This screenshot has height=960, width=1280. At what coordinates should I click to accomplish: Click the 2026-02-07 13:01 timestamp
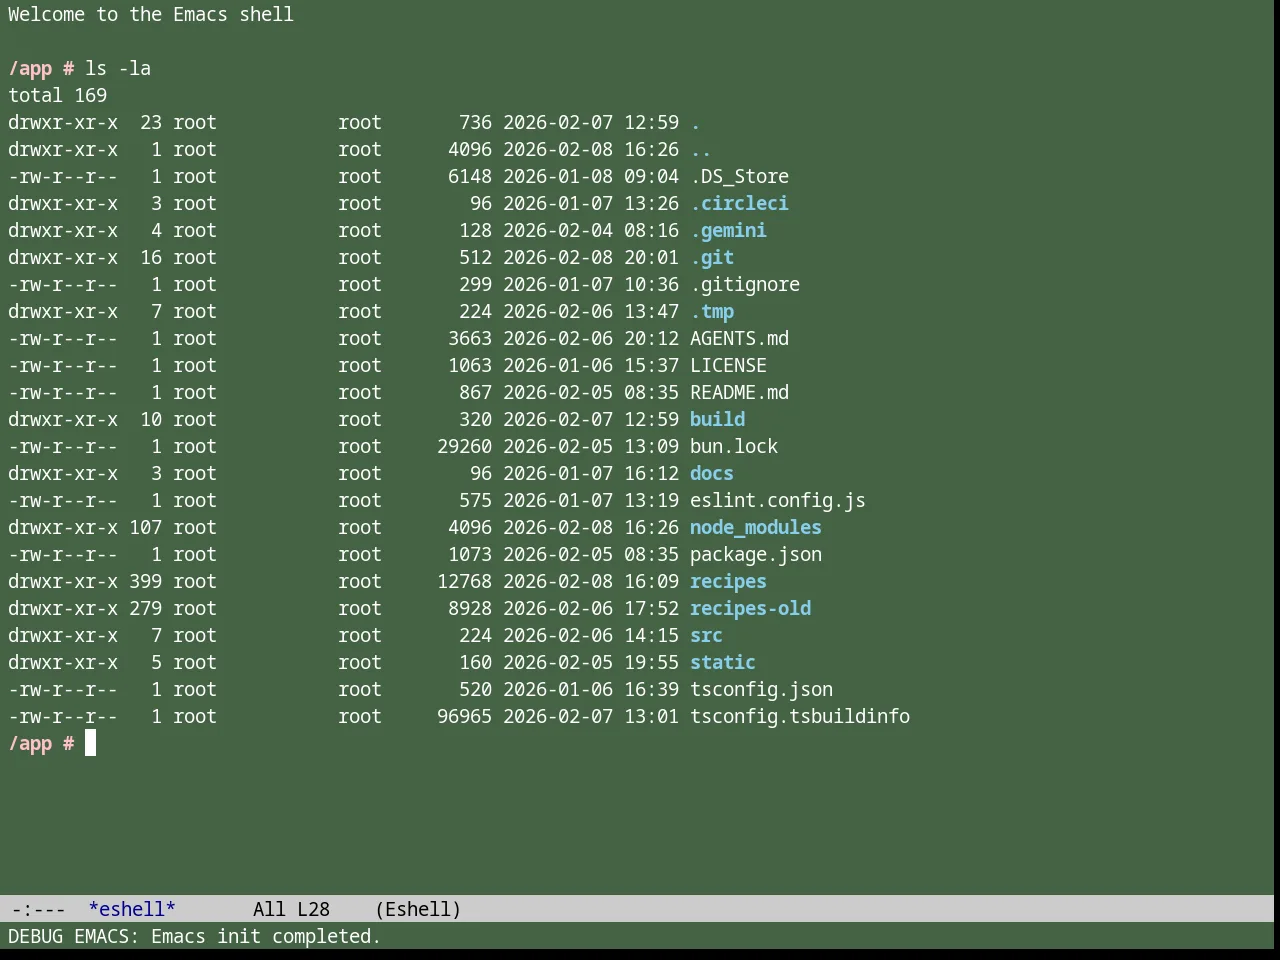pyautogui.click(x=591, y=716)
